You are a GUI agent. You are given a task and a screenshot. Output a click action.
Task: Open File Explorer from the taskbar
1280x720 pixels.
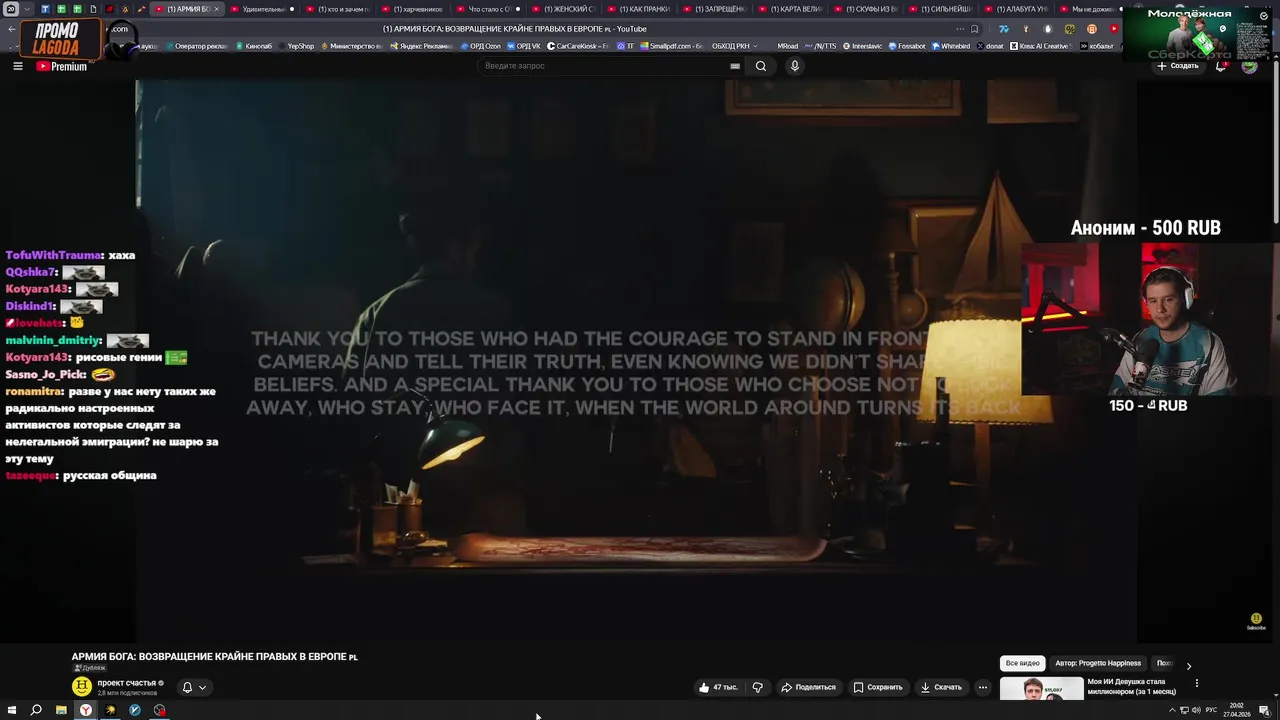point(61,710)
